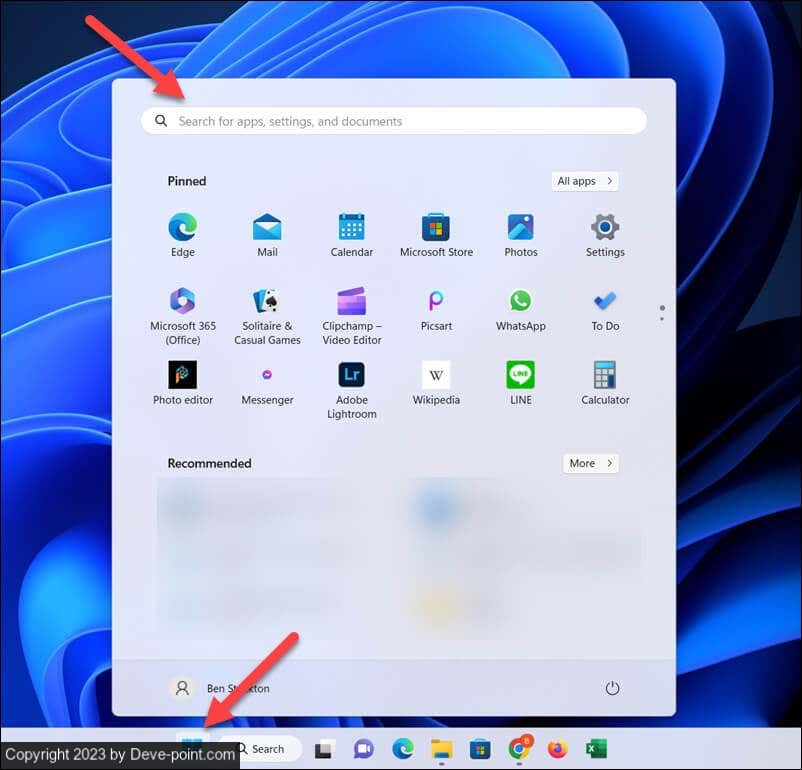Expand the All apps list
Screen dimensions: 802x770
(x=585, y=181)
